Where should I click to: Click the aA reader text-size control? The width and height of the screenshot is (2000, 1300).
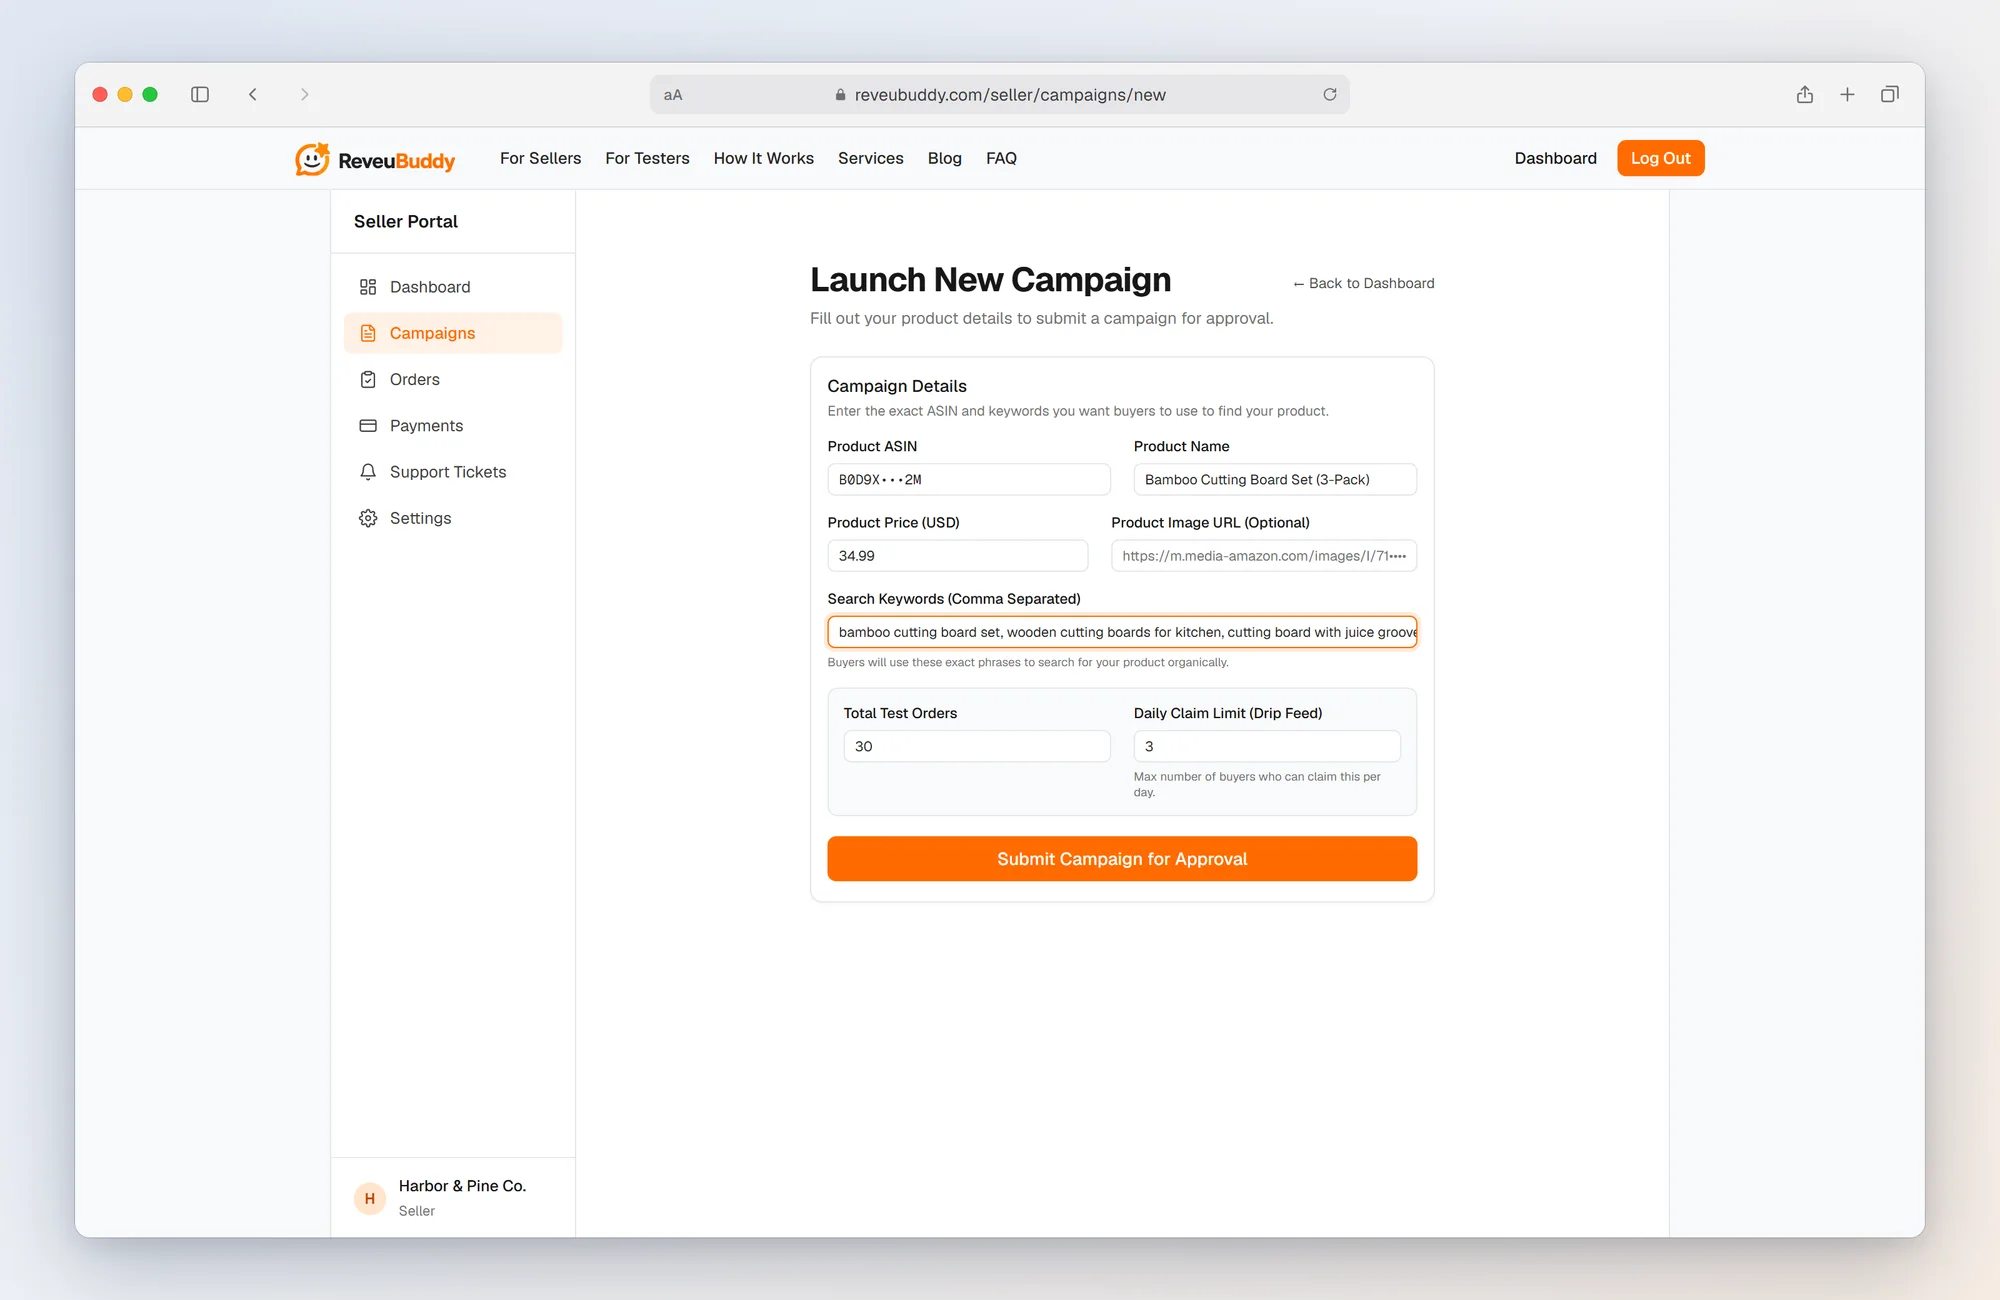click(x=673, y=95)
